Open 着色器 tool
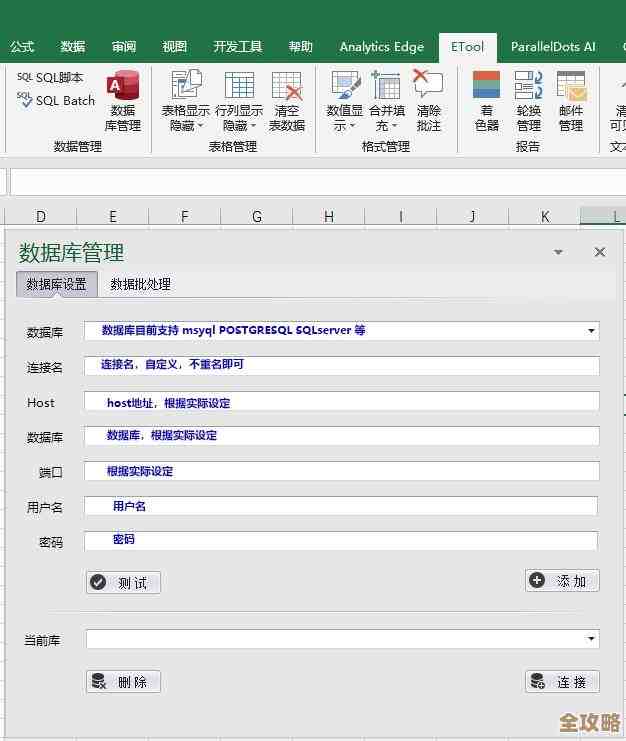The height and width of the screenshot is (741, 626). point(487,101)
